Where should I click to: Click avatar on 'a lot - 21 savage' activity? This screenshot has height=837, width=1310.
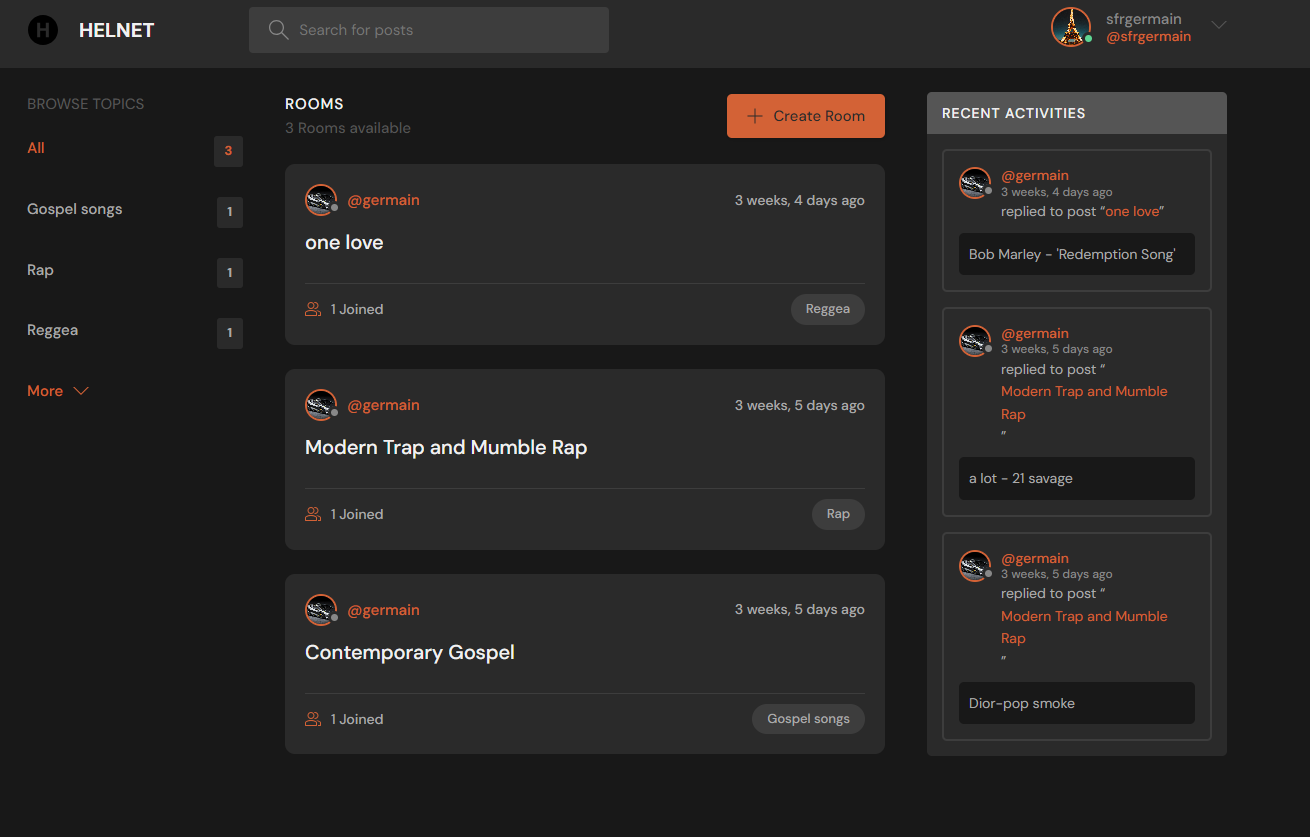pyautogui.click(x=975, y=341)
